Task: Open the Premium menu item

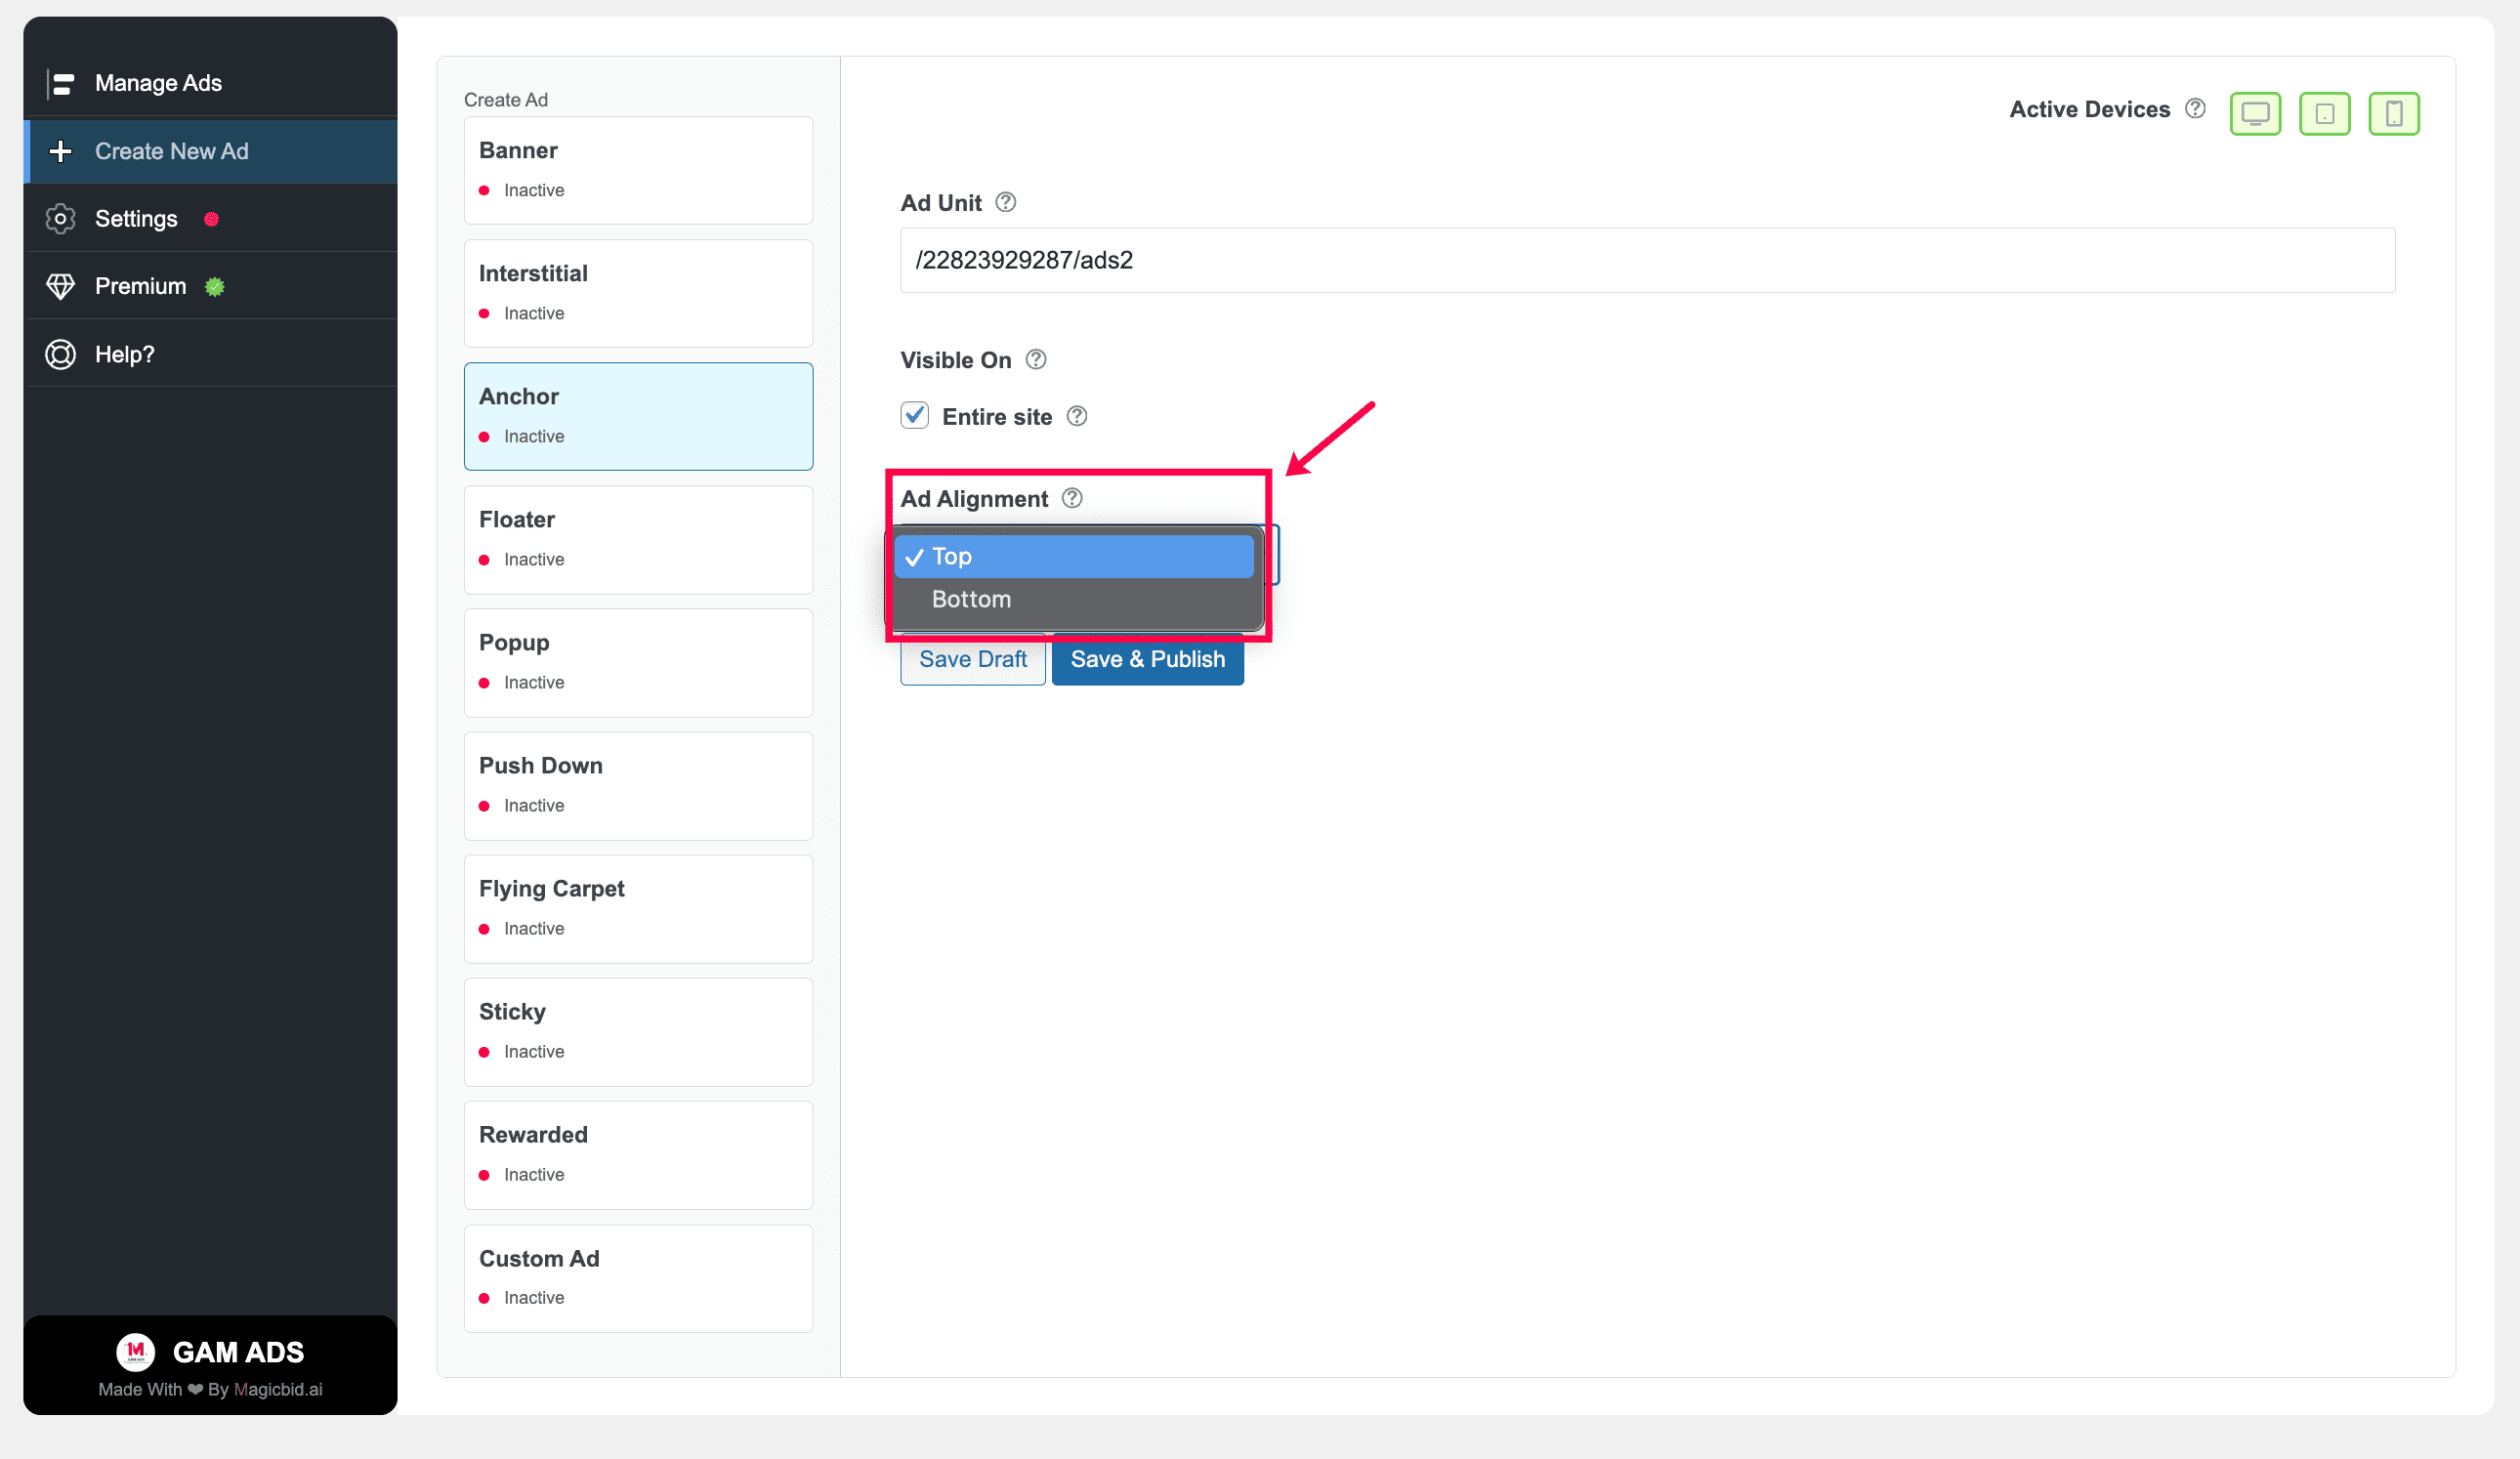Action: (211, 286)
